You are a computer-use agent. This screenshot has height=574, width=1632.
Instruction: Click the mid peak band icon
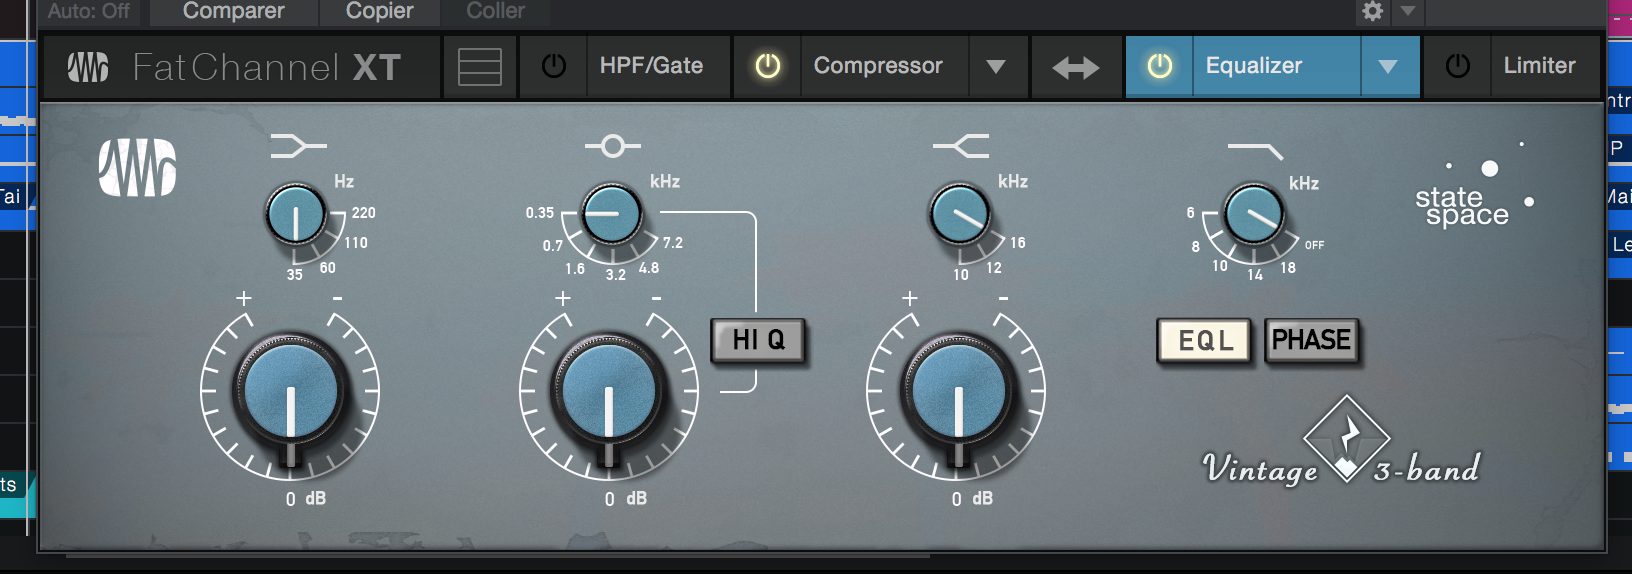613,146
